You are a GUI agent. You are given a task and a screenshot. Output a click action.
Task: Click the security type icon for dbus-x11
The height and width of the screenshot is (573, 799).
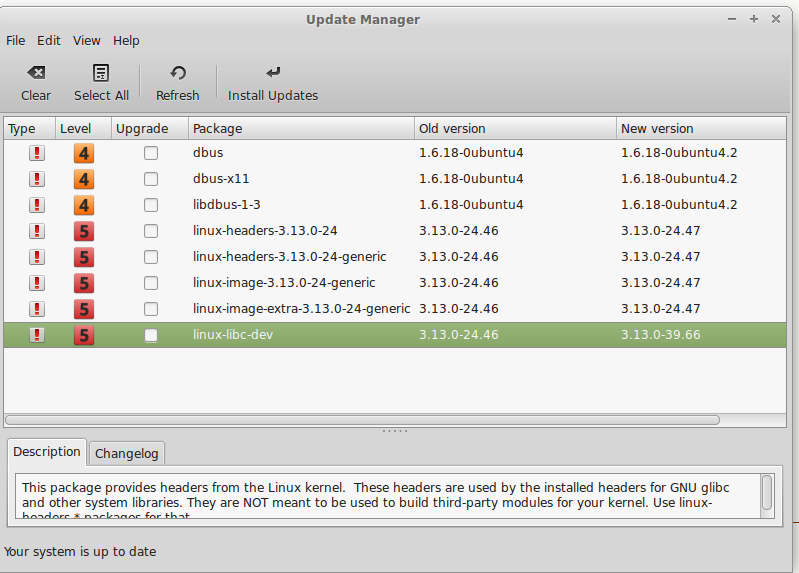click(x=37, y=179)
